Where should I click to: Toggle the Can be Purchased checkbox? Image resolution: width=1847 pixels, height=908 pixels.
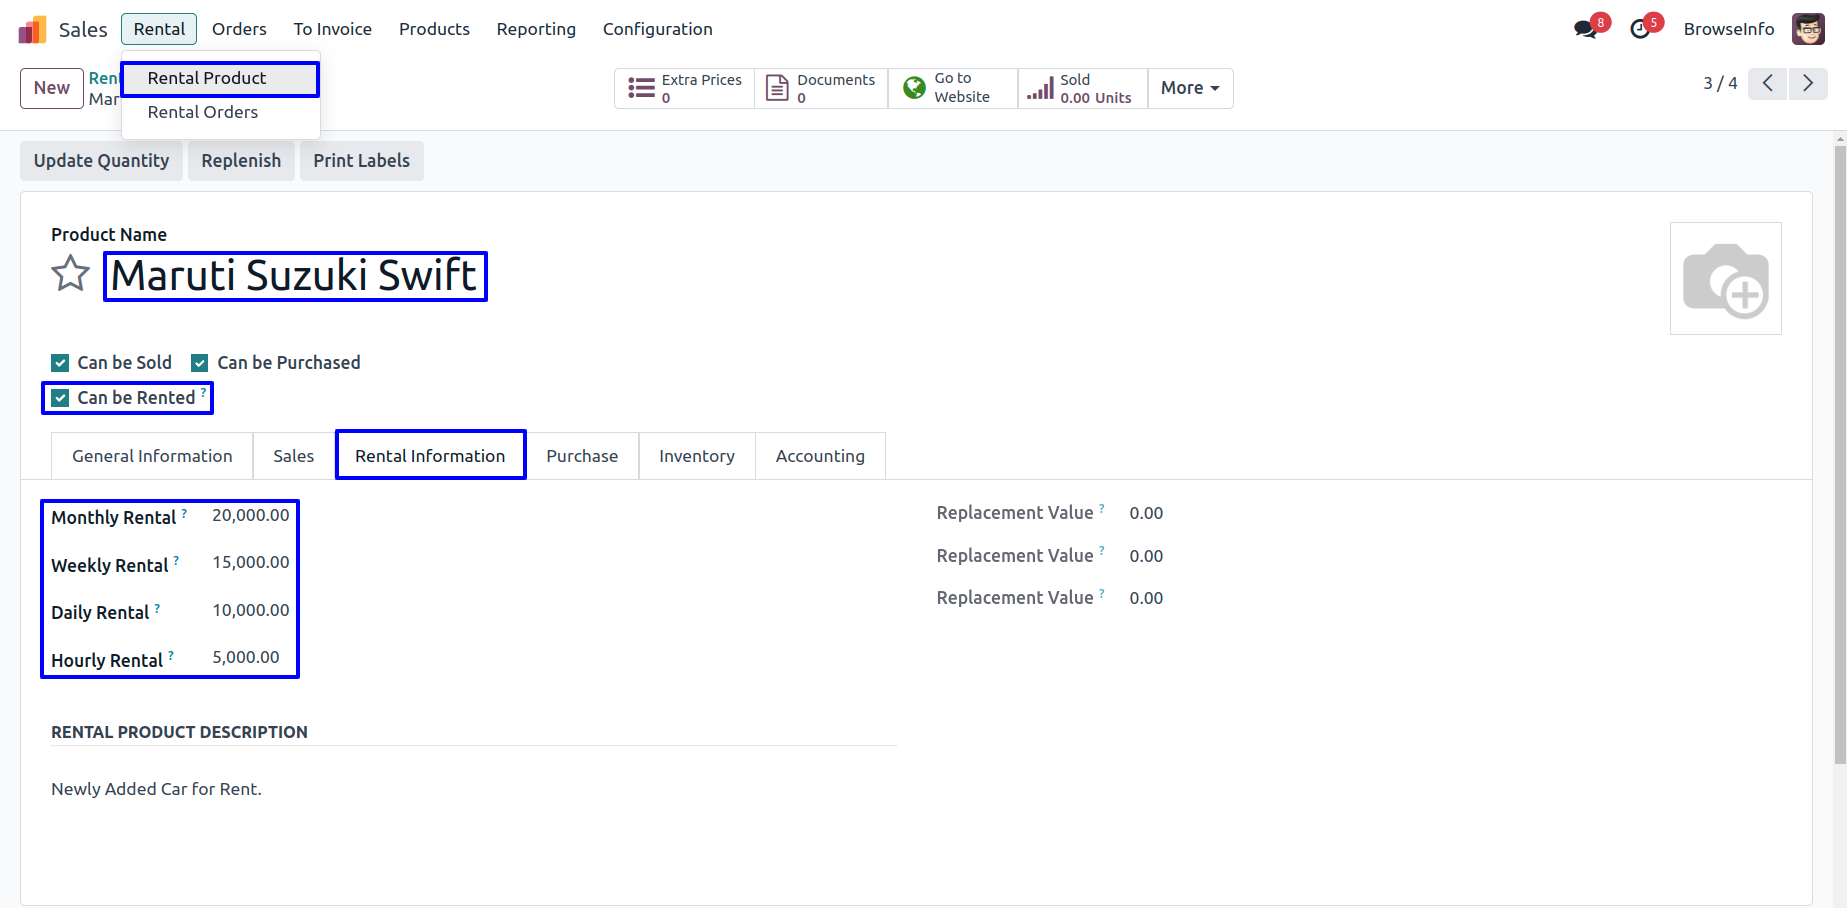200,363
